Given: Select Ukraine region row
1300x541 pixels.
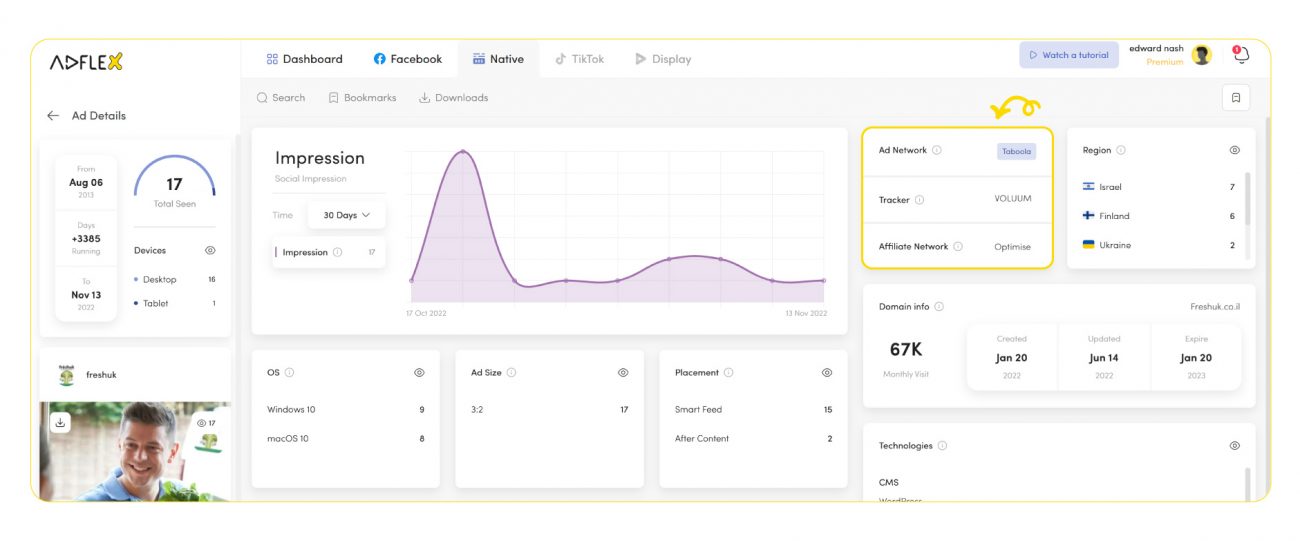Looking at the screenshot, I should (1159, 245).
